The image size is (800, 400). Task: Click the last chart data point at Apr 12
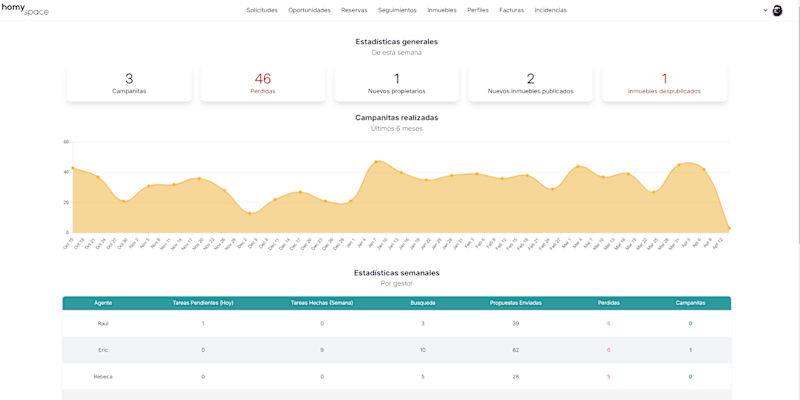(729, 228)
